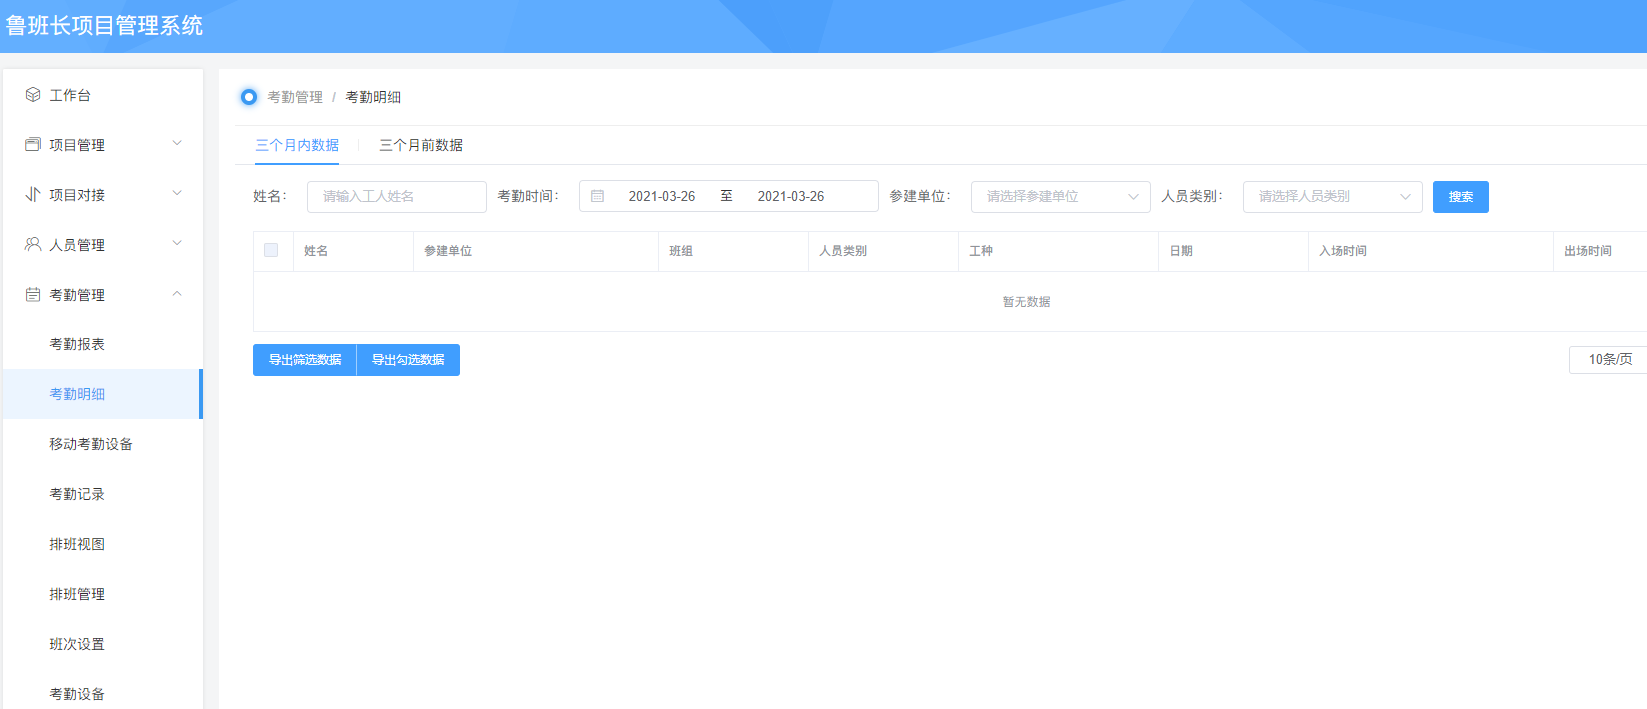This screenshot has width=1647, height=709.
Task: Click the 项目管理 window icon
Action: tap(33, 145)
